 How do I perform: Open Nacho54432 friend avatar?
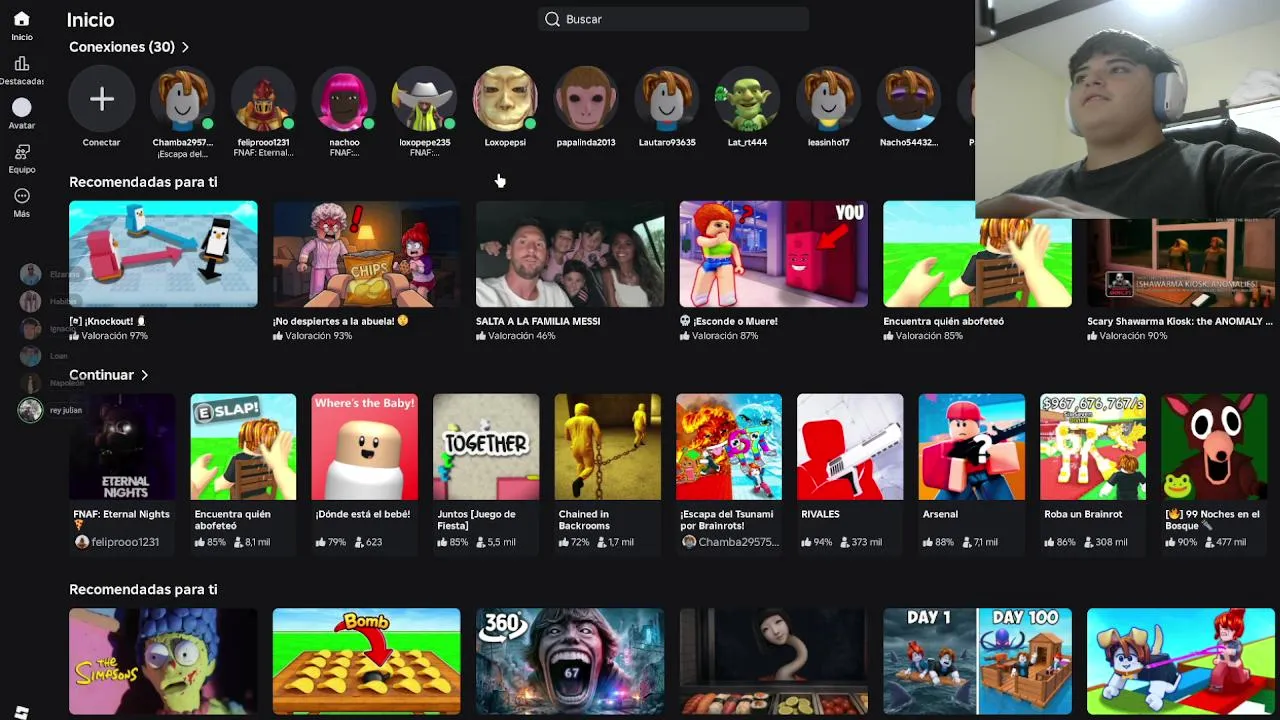909,99
